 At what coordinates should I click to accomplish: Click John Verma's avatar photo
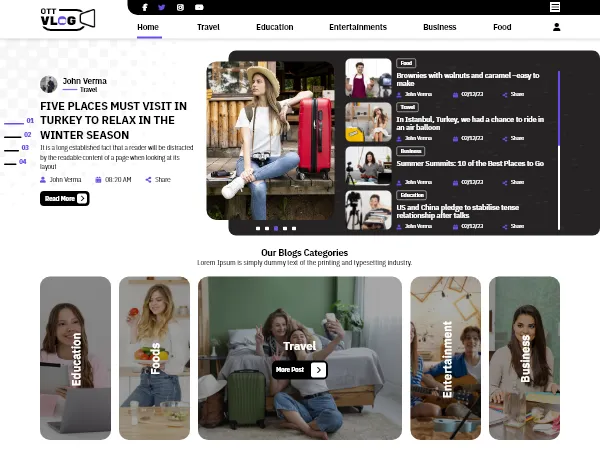tap(49, 84)
